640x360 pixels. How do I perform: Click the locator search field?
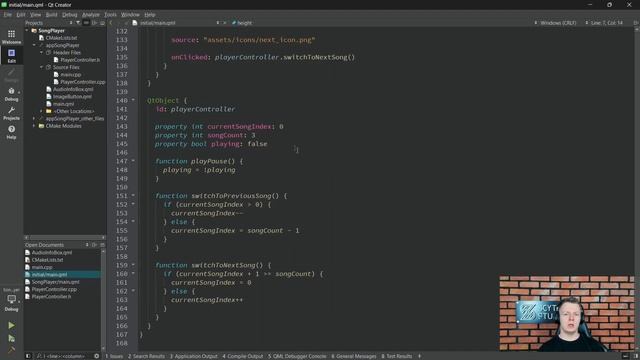pos(63,356)
